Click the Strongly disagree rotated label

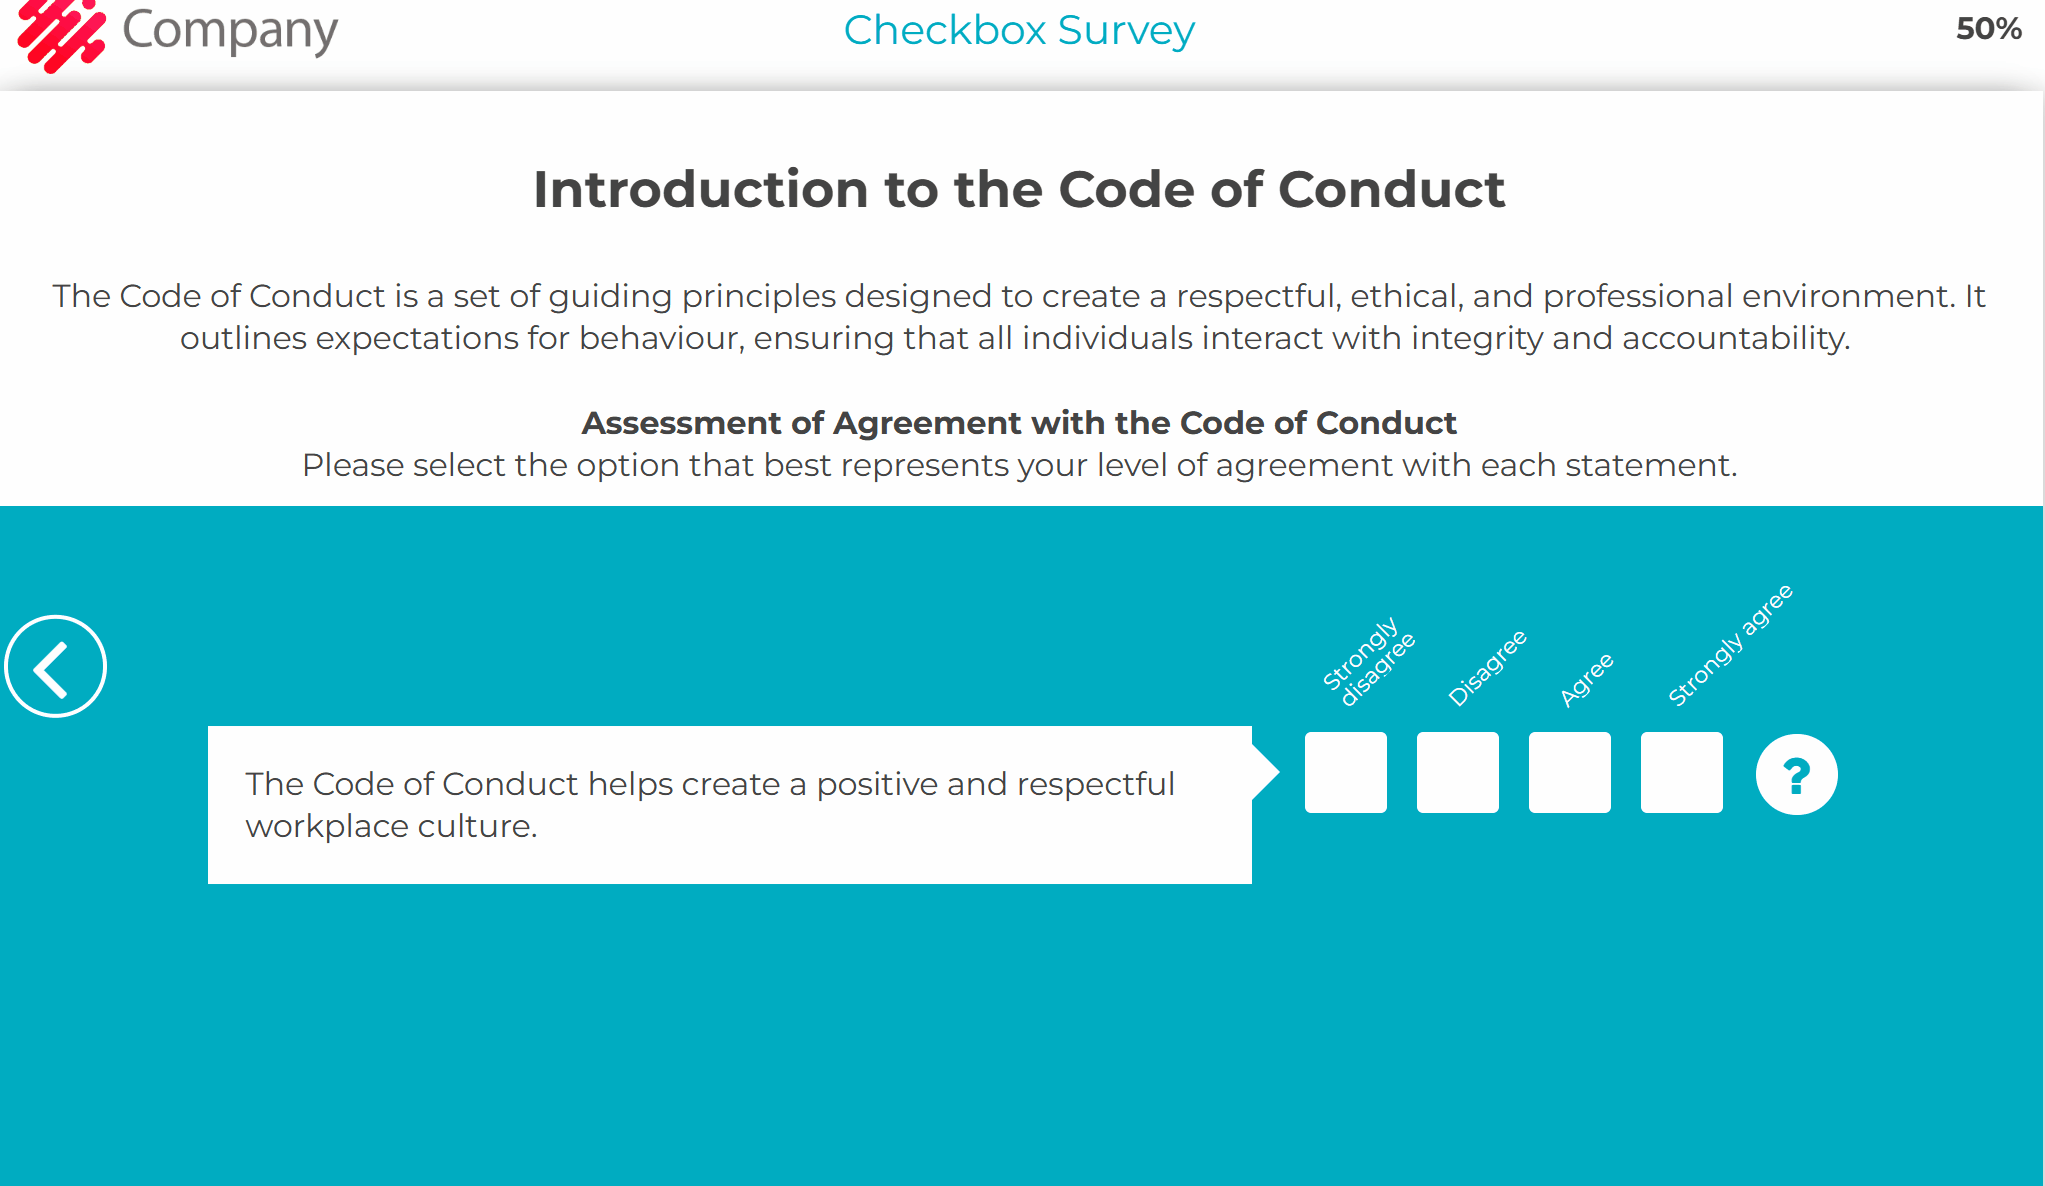tap(1368, 661)
